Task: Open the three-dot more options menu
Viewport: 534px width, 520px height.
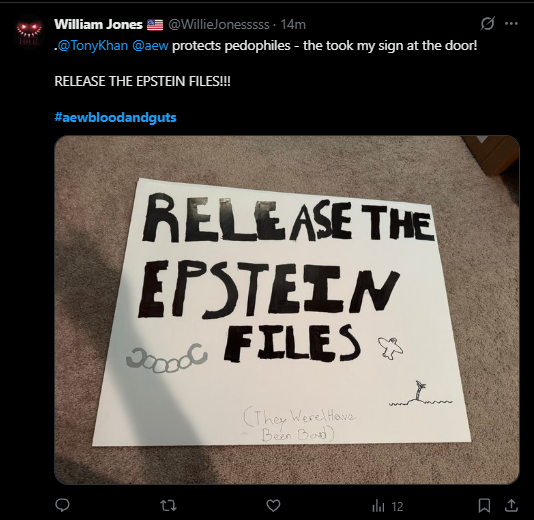Action: click(512, 23)
